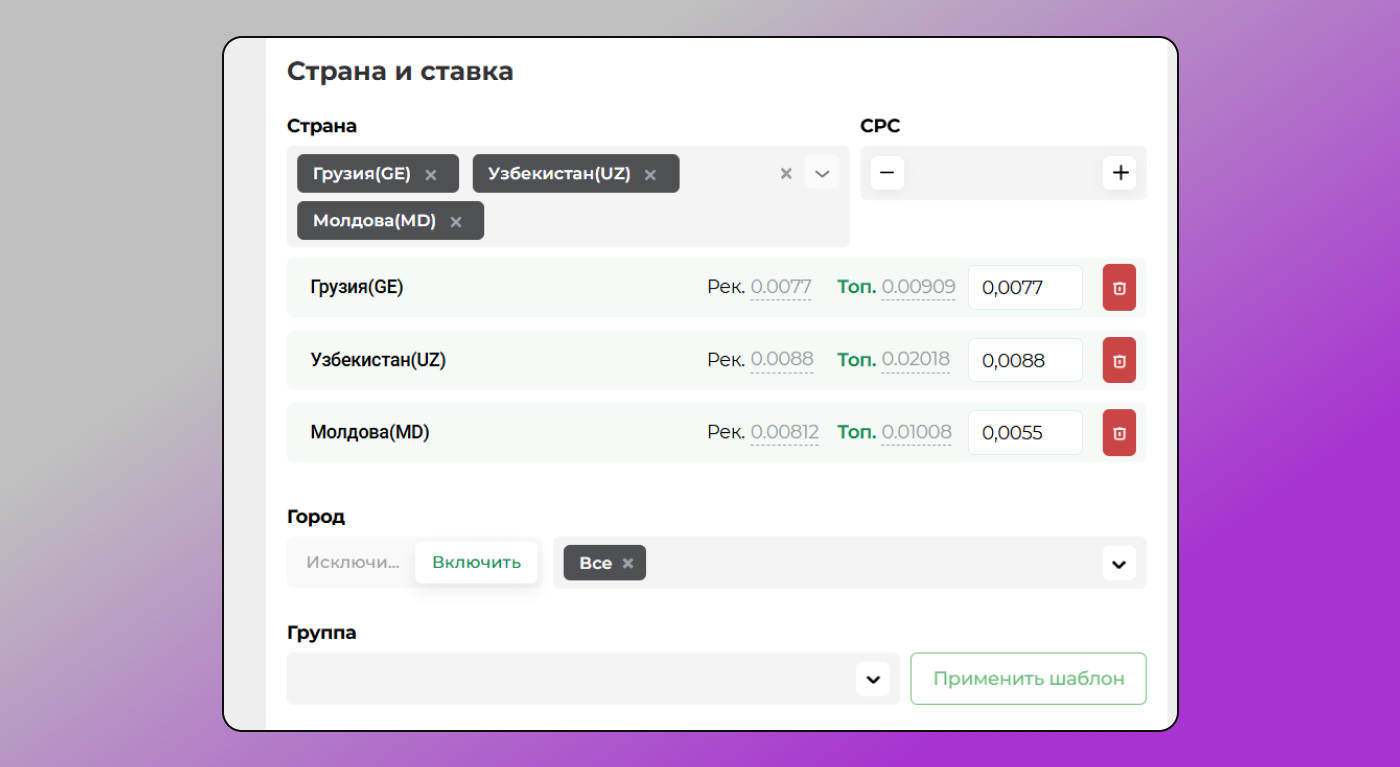This screenshot has height=767, width=1400.
Task: Clear all selected countries with the × control
Action: click(x=785, y=172)
